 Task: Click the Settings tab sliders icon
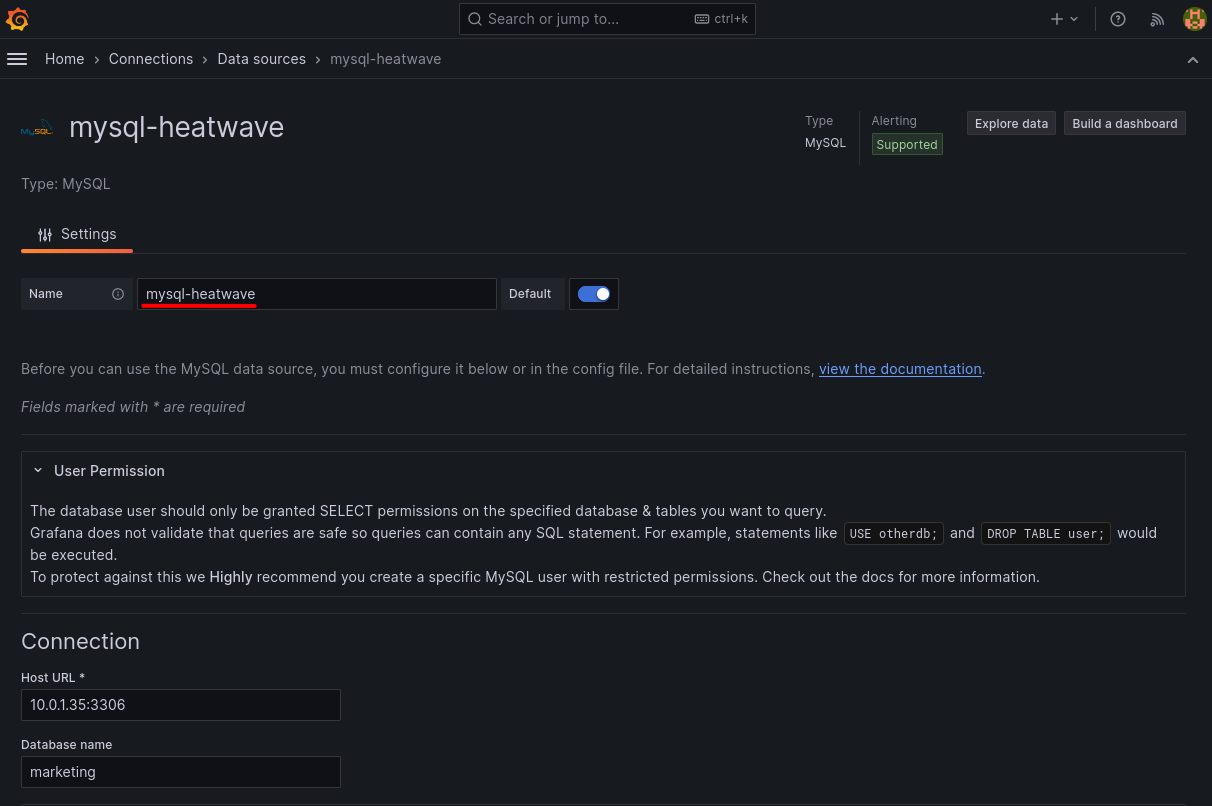45,235
